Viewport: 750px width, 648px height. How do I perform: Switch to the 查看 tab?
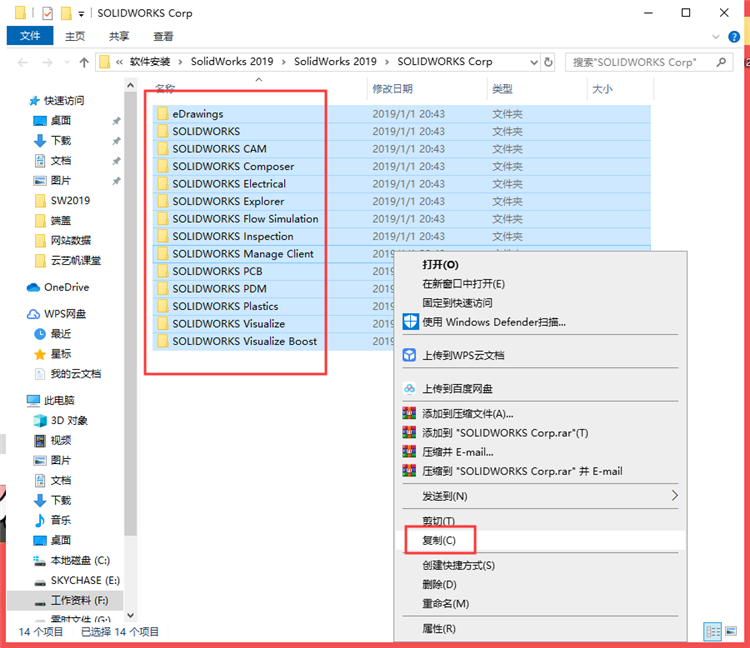pos(163,36)
